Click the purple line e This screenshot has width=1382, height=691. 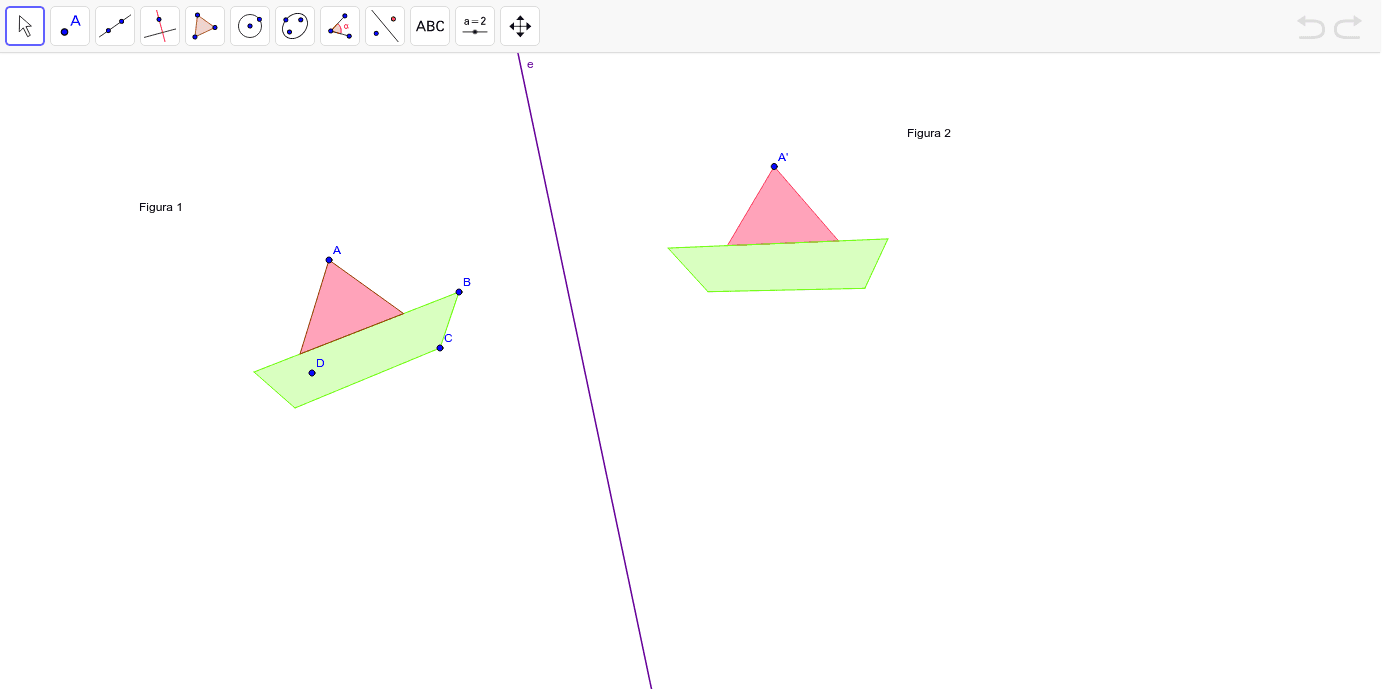(x=585, y=370)
